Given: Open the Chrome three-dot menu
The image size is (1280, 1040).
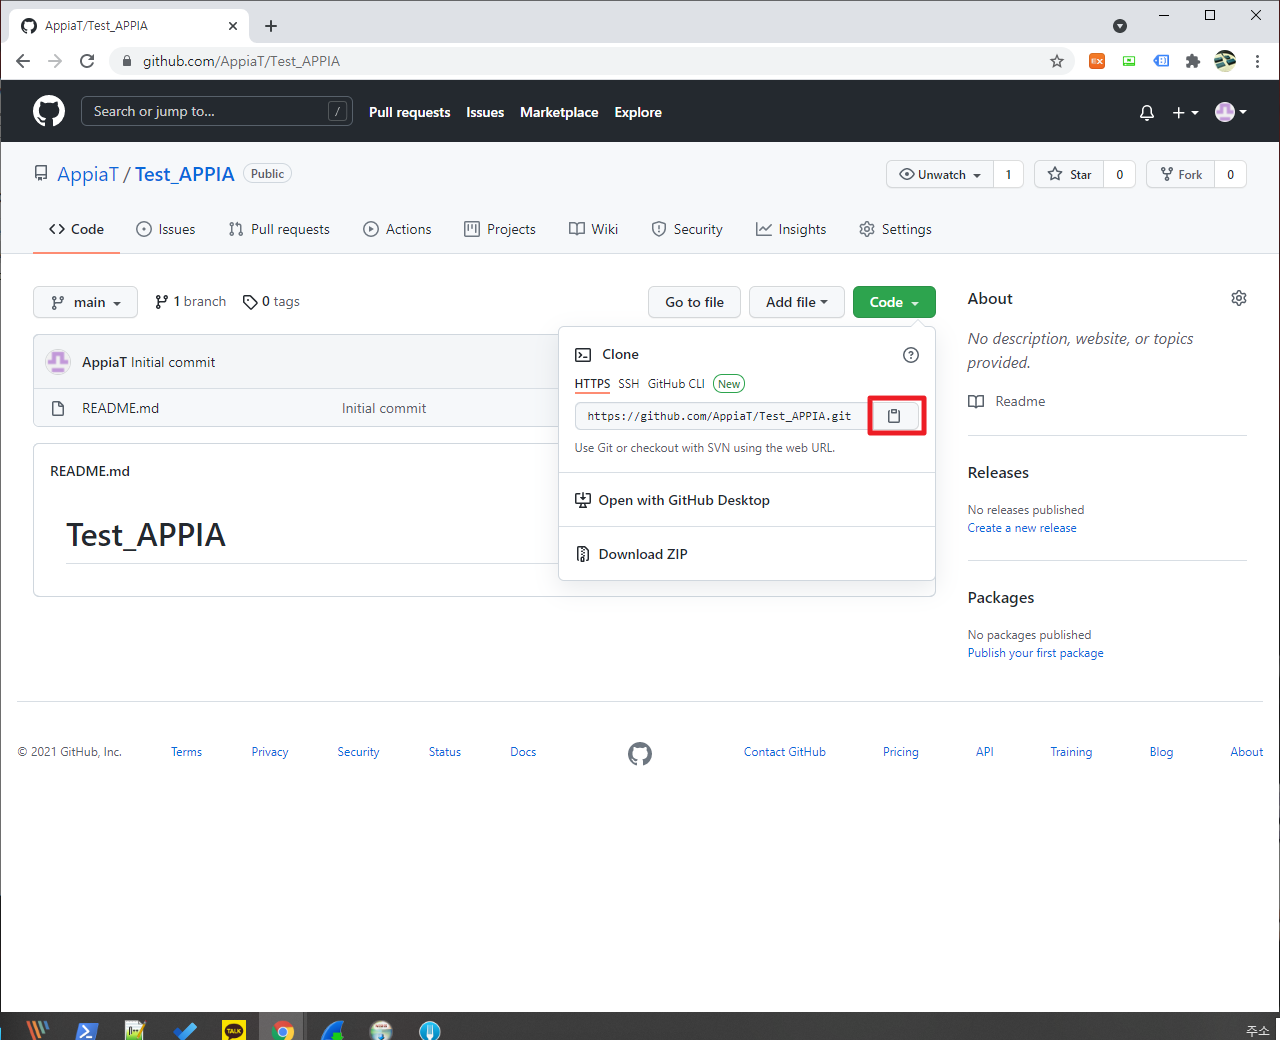Looking at the screenshot, I should click(x=1257, y=61).
